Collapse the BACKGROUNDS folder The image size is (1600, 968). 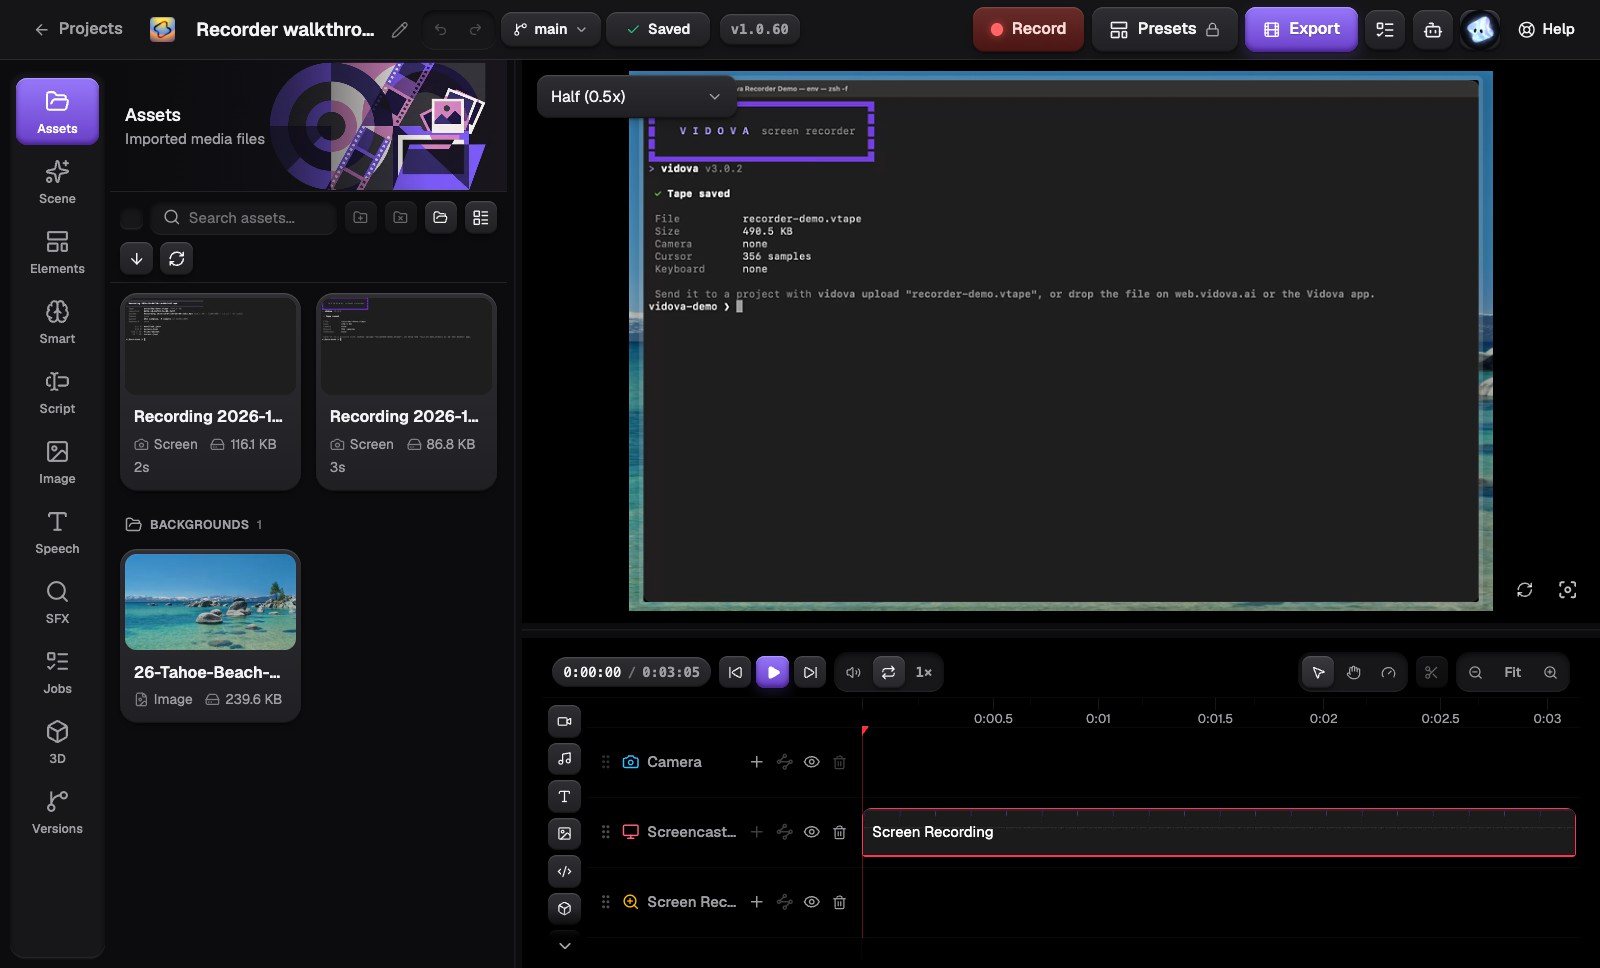[194, 524]
